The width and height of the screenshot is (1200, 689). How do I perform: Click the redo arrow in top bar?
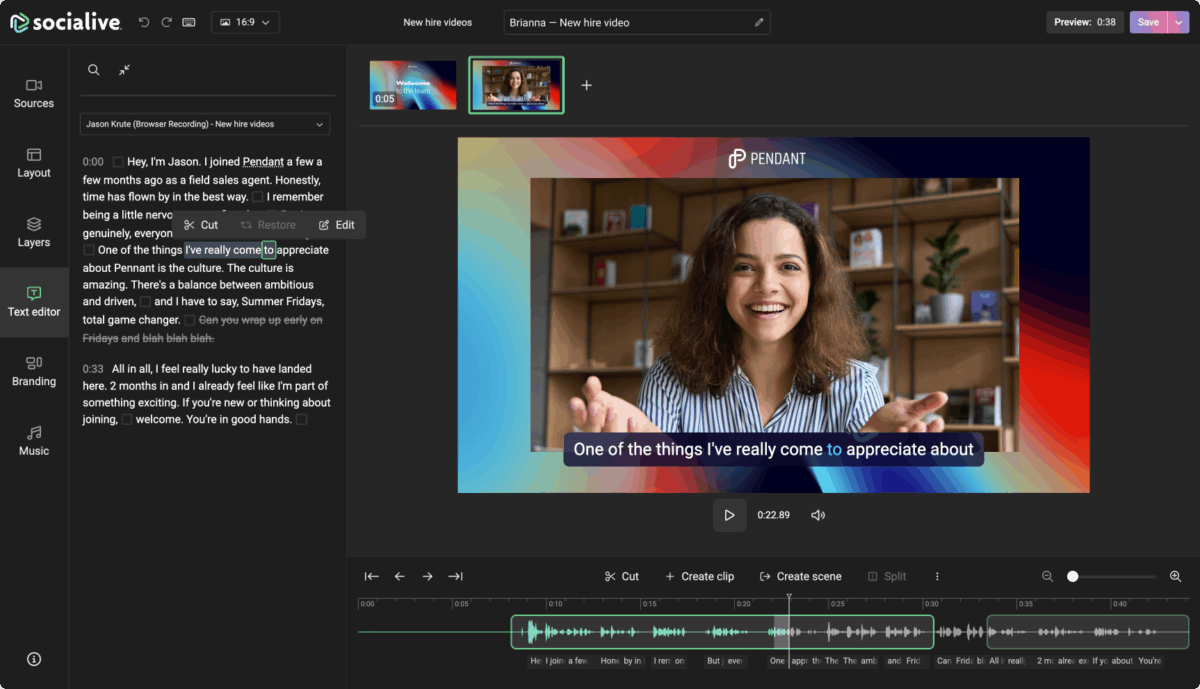(166, 22)
